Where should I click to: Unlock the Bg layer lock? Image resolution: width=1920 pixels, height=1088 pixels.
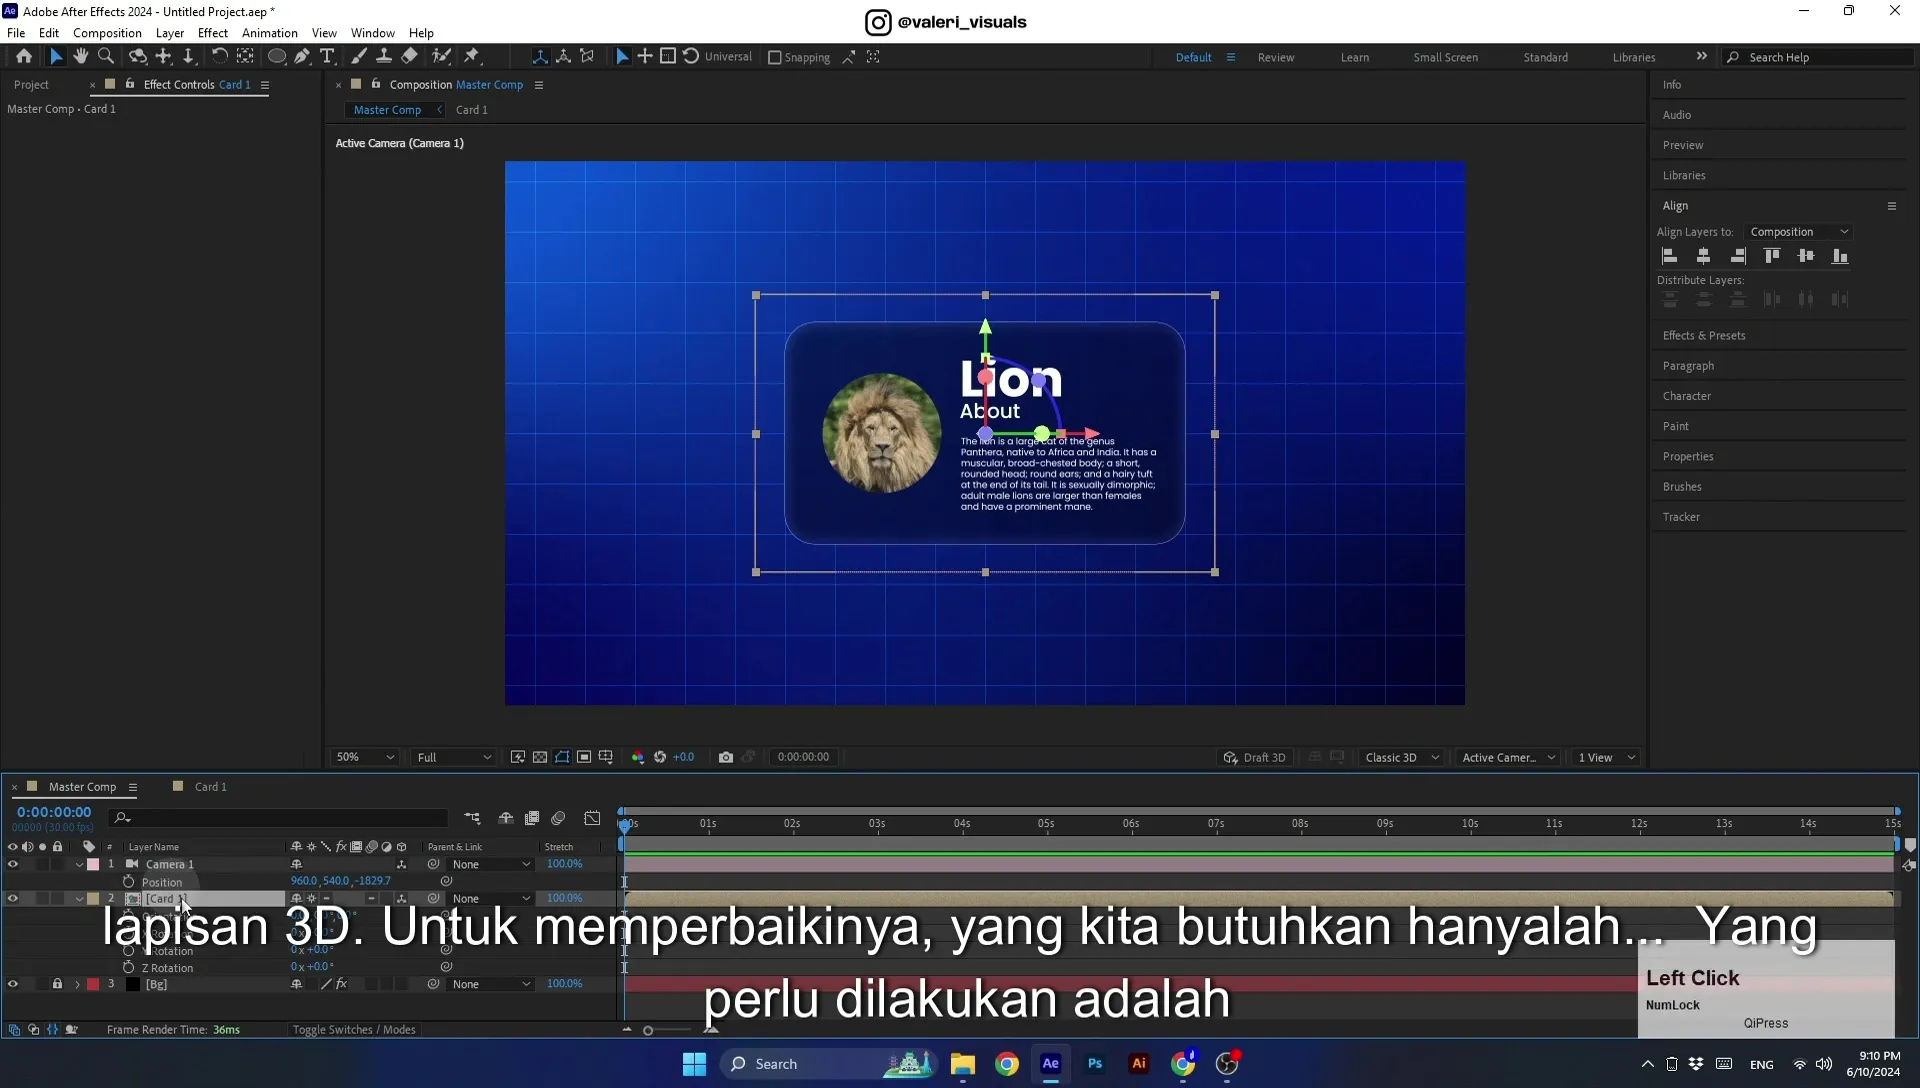(57, 984)
